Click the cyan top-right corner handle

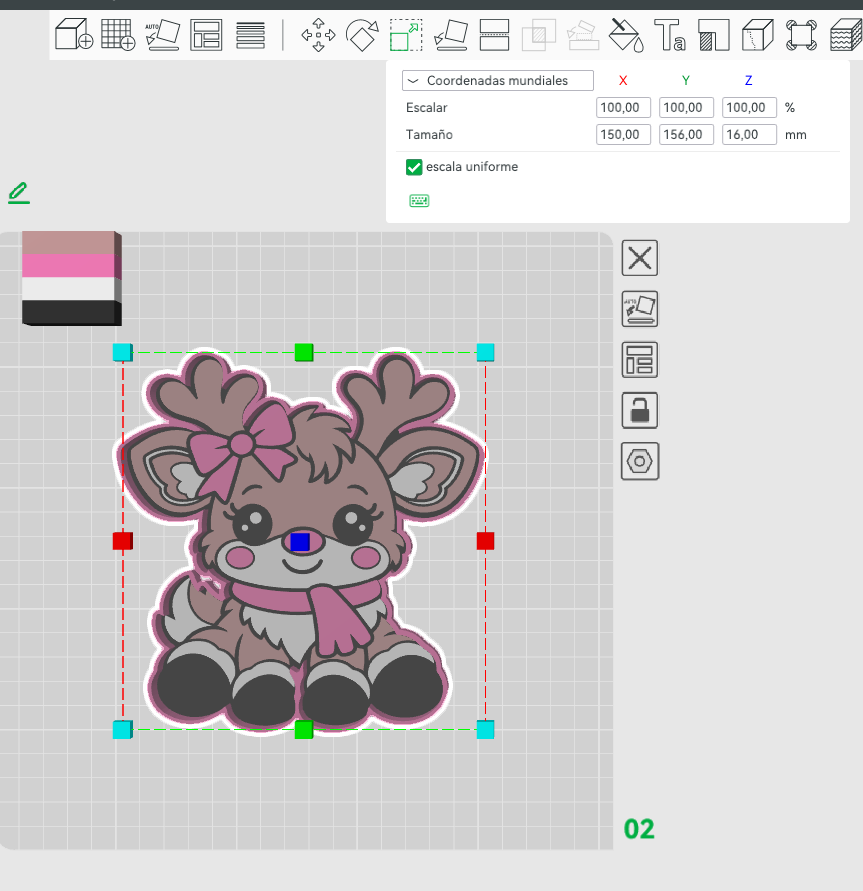click(485, 352)
